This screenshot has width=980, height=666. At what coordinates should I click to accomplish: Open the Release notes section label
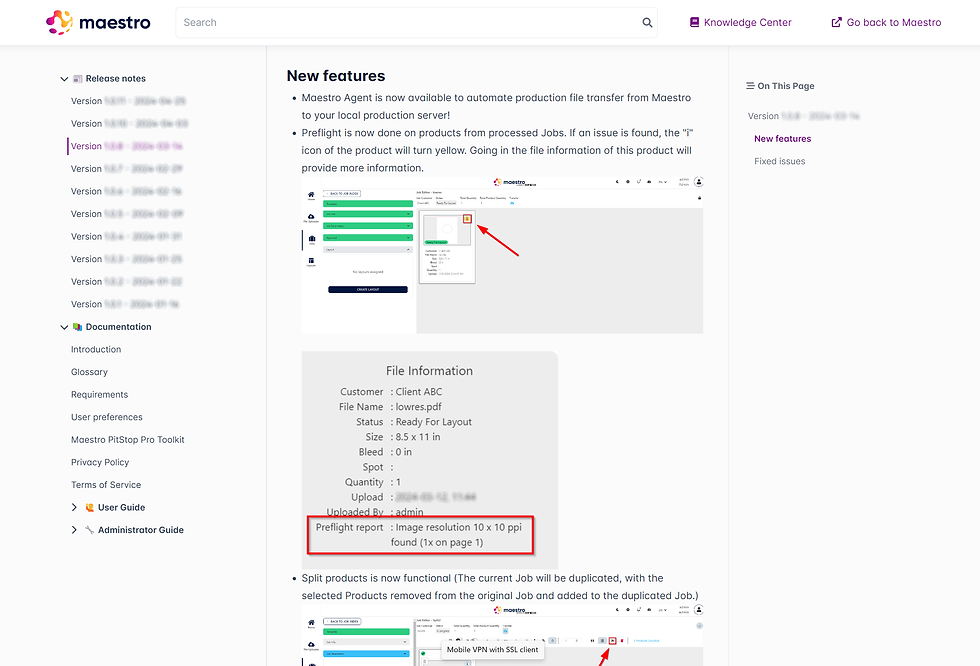(x=116, y=79)
